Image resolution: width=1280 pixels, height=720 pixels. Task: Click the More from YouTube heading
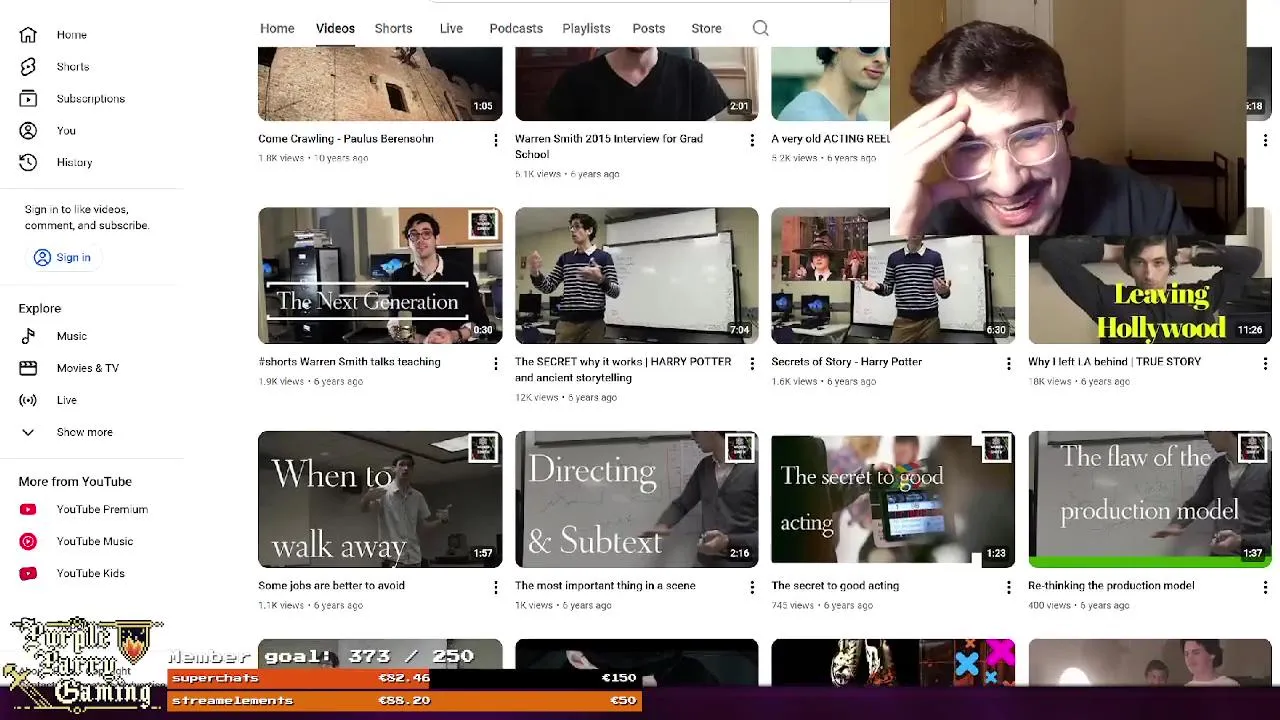tap(75, 482)
